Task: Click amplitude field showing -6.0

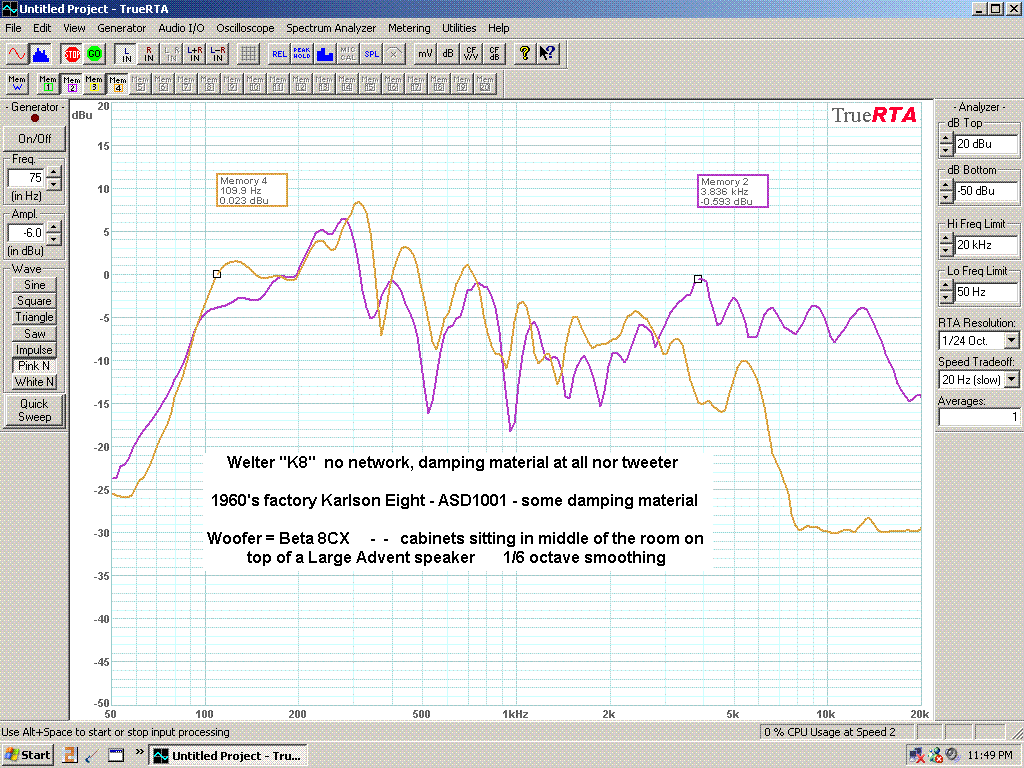Action: (26, 232)
